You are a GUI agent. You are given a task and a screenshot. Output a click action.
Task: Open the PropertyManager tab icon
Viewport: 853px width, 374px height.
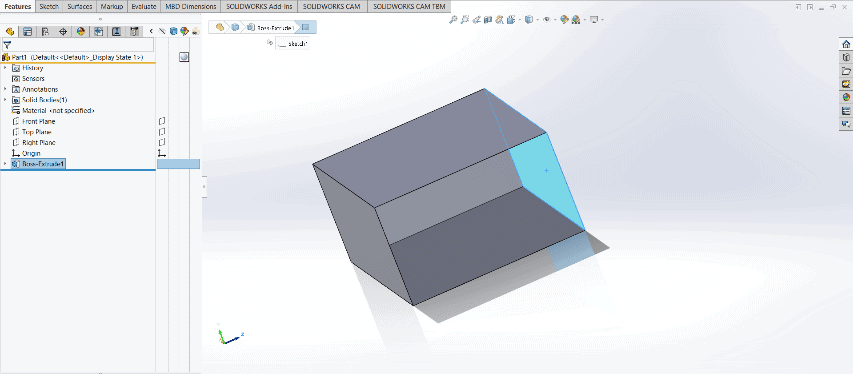click(27, 32)
